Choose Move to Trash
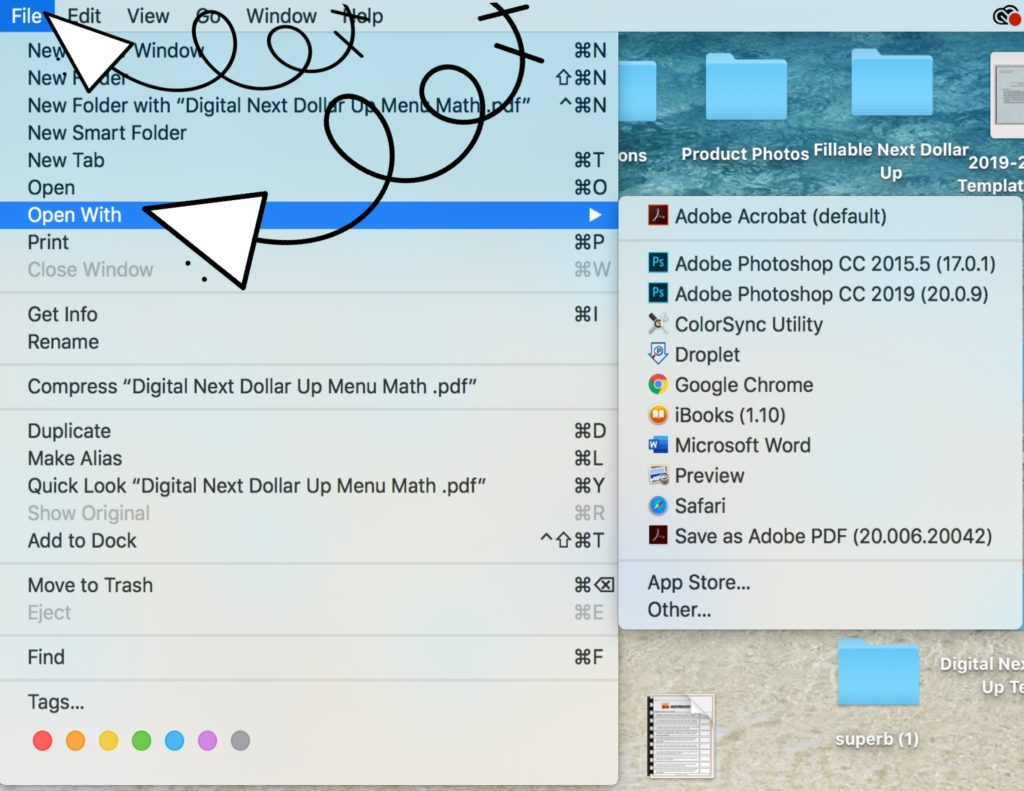The height and width of the screenshot is (791, 1024). point(89,585)
